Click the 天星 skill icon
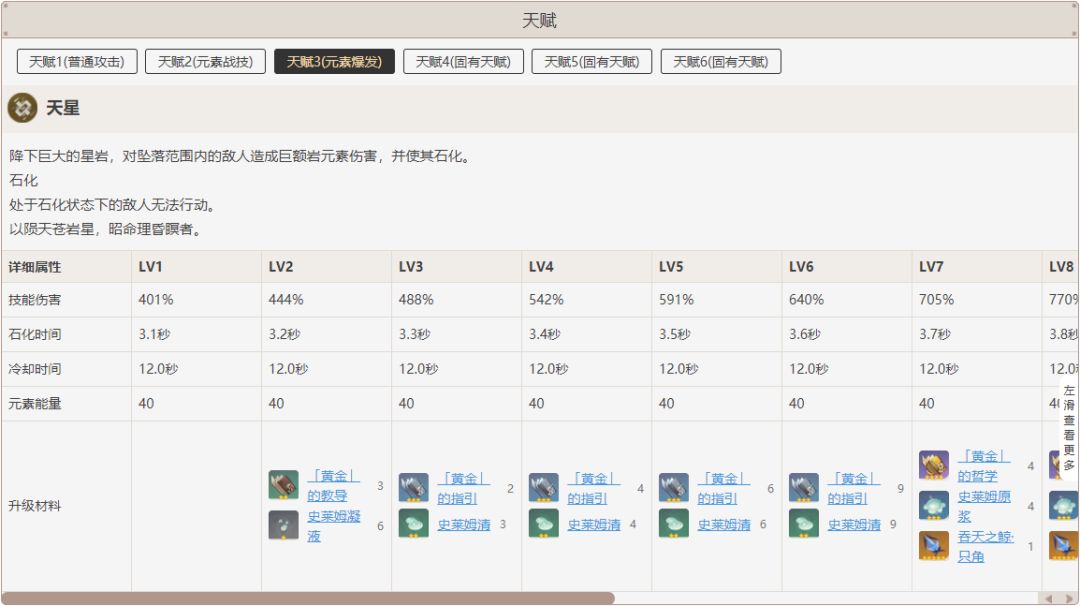Screen dimensions: 1080x606 (23, 108)
